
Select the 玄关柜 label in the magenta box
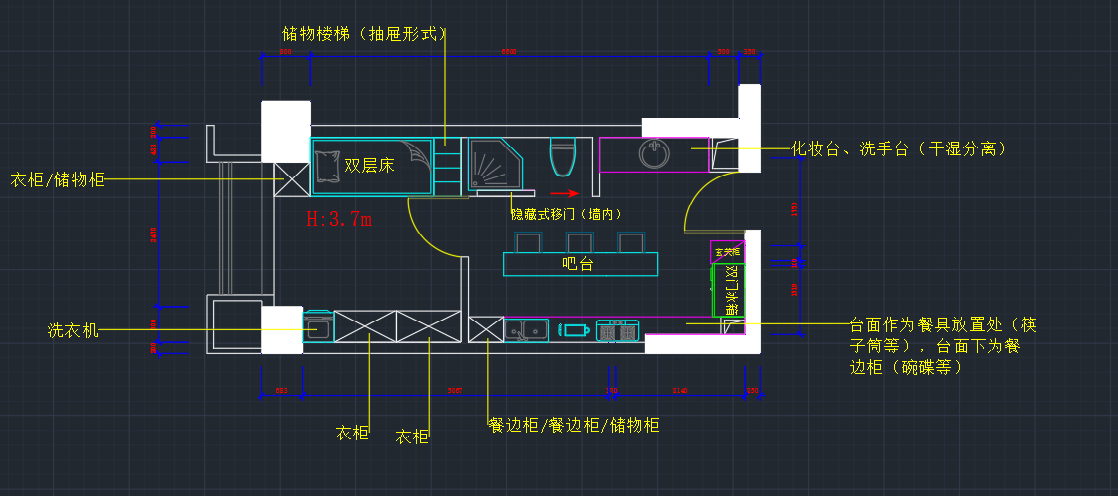pyautogui.click(x=728, y=252)
